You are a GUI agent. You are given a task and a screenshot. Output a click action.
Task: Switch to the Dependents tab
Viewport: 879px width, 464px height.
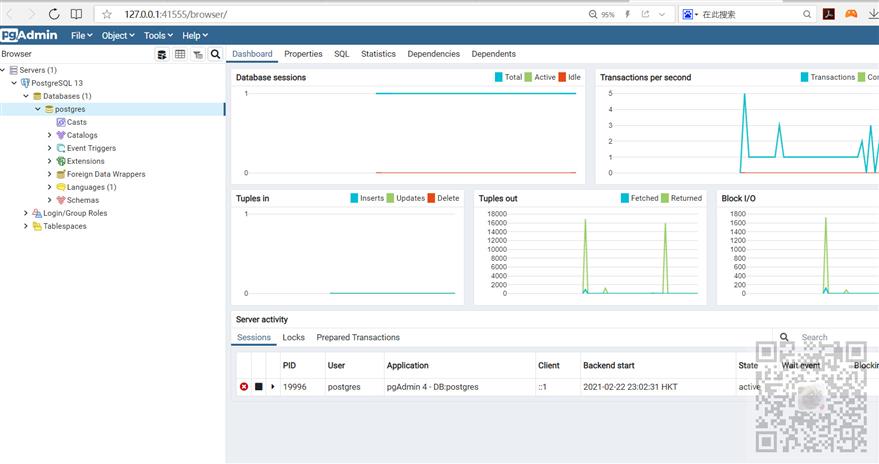[x=493, y=54]
